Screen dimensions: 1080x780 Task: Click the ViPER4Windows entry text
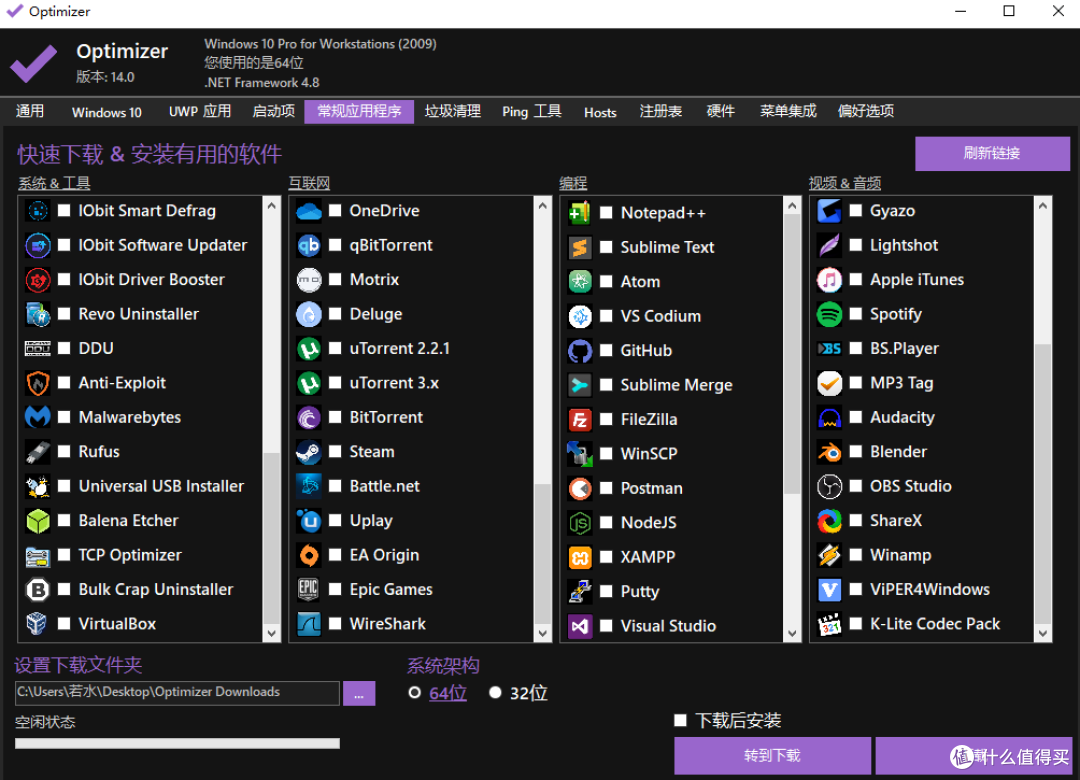point(930,589)
